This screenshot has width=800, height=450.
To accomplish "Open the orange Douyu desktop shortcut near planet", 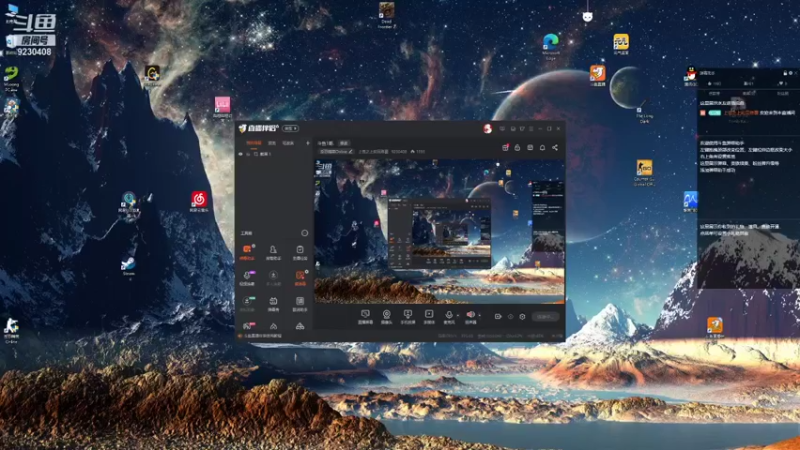I will 597,74.
